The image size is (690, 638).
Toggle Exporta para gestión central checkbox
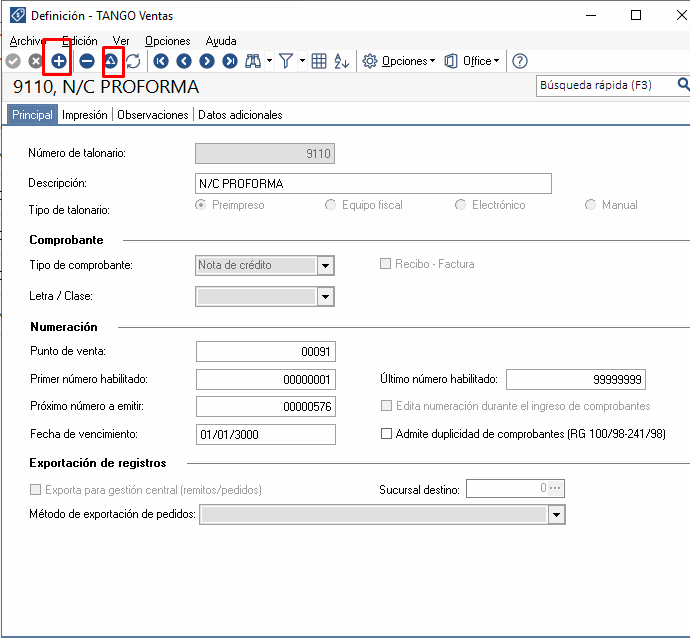[35, 490]
